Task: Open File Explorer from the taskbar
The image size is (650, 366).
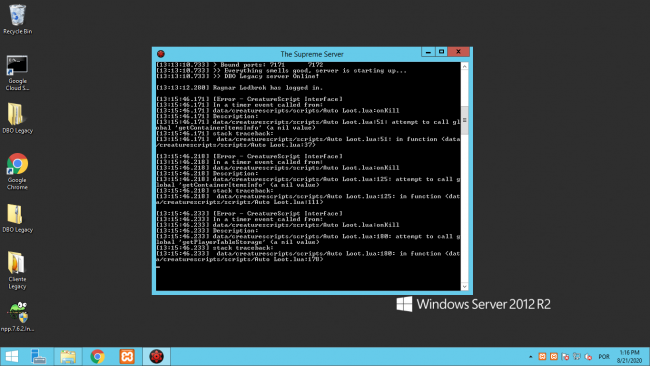Action: (x=68, y=356)
